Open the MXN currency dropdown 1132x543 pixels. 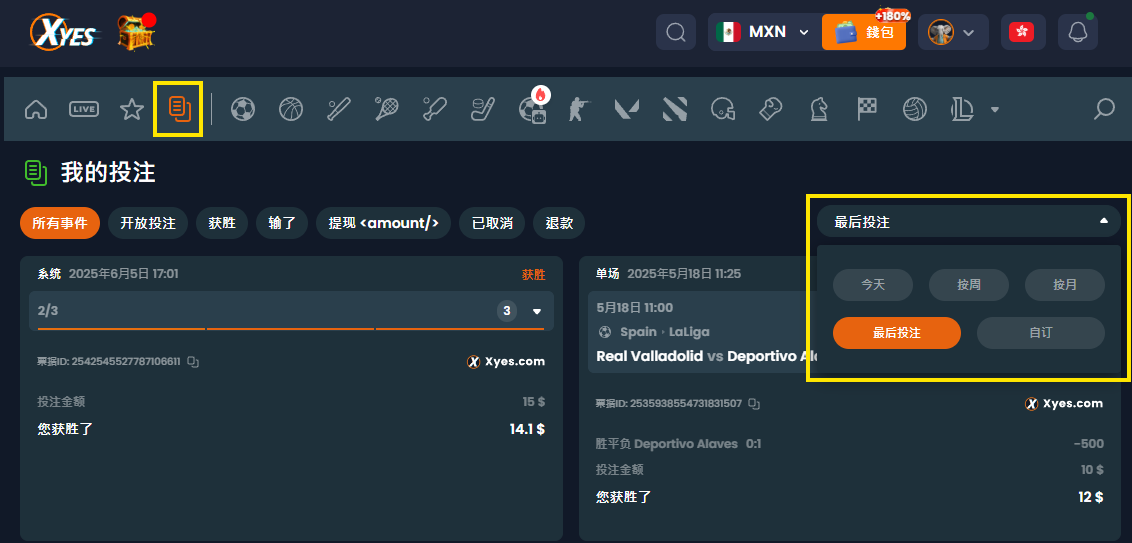762,32
